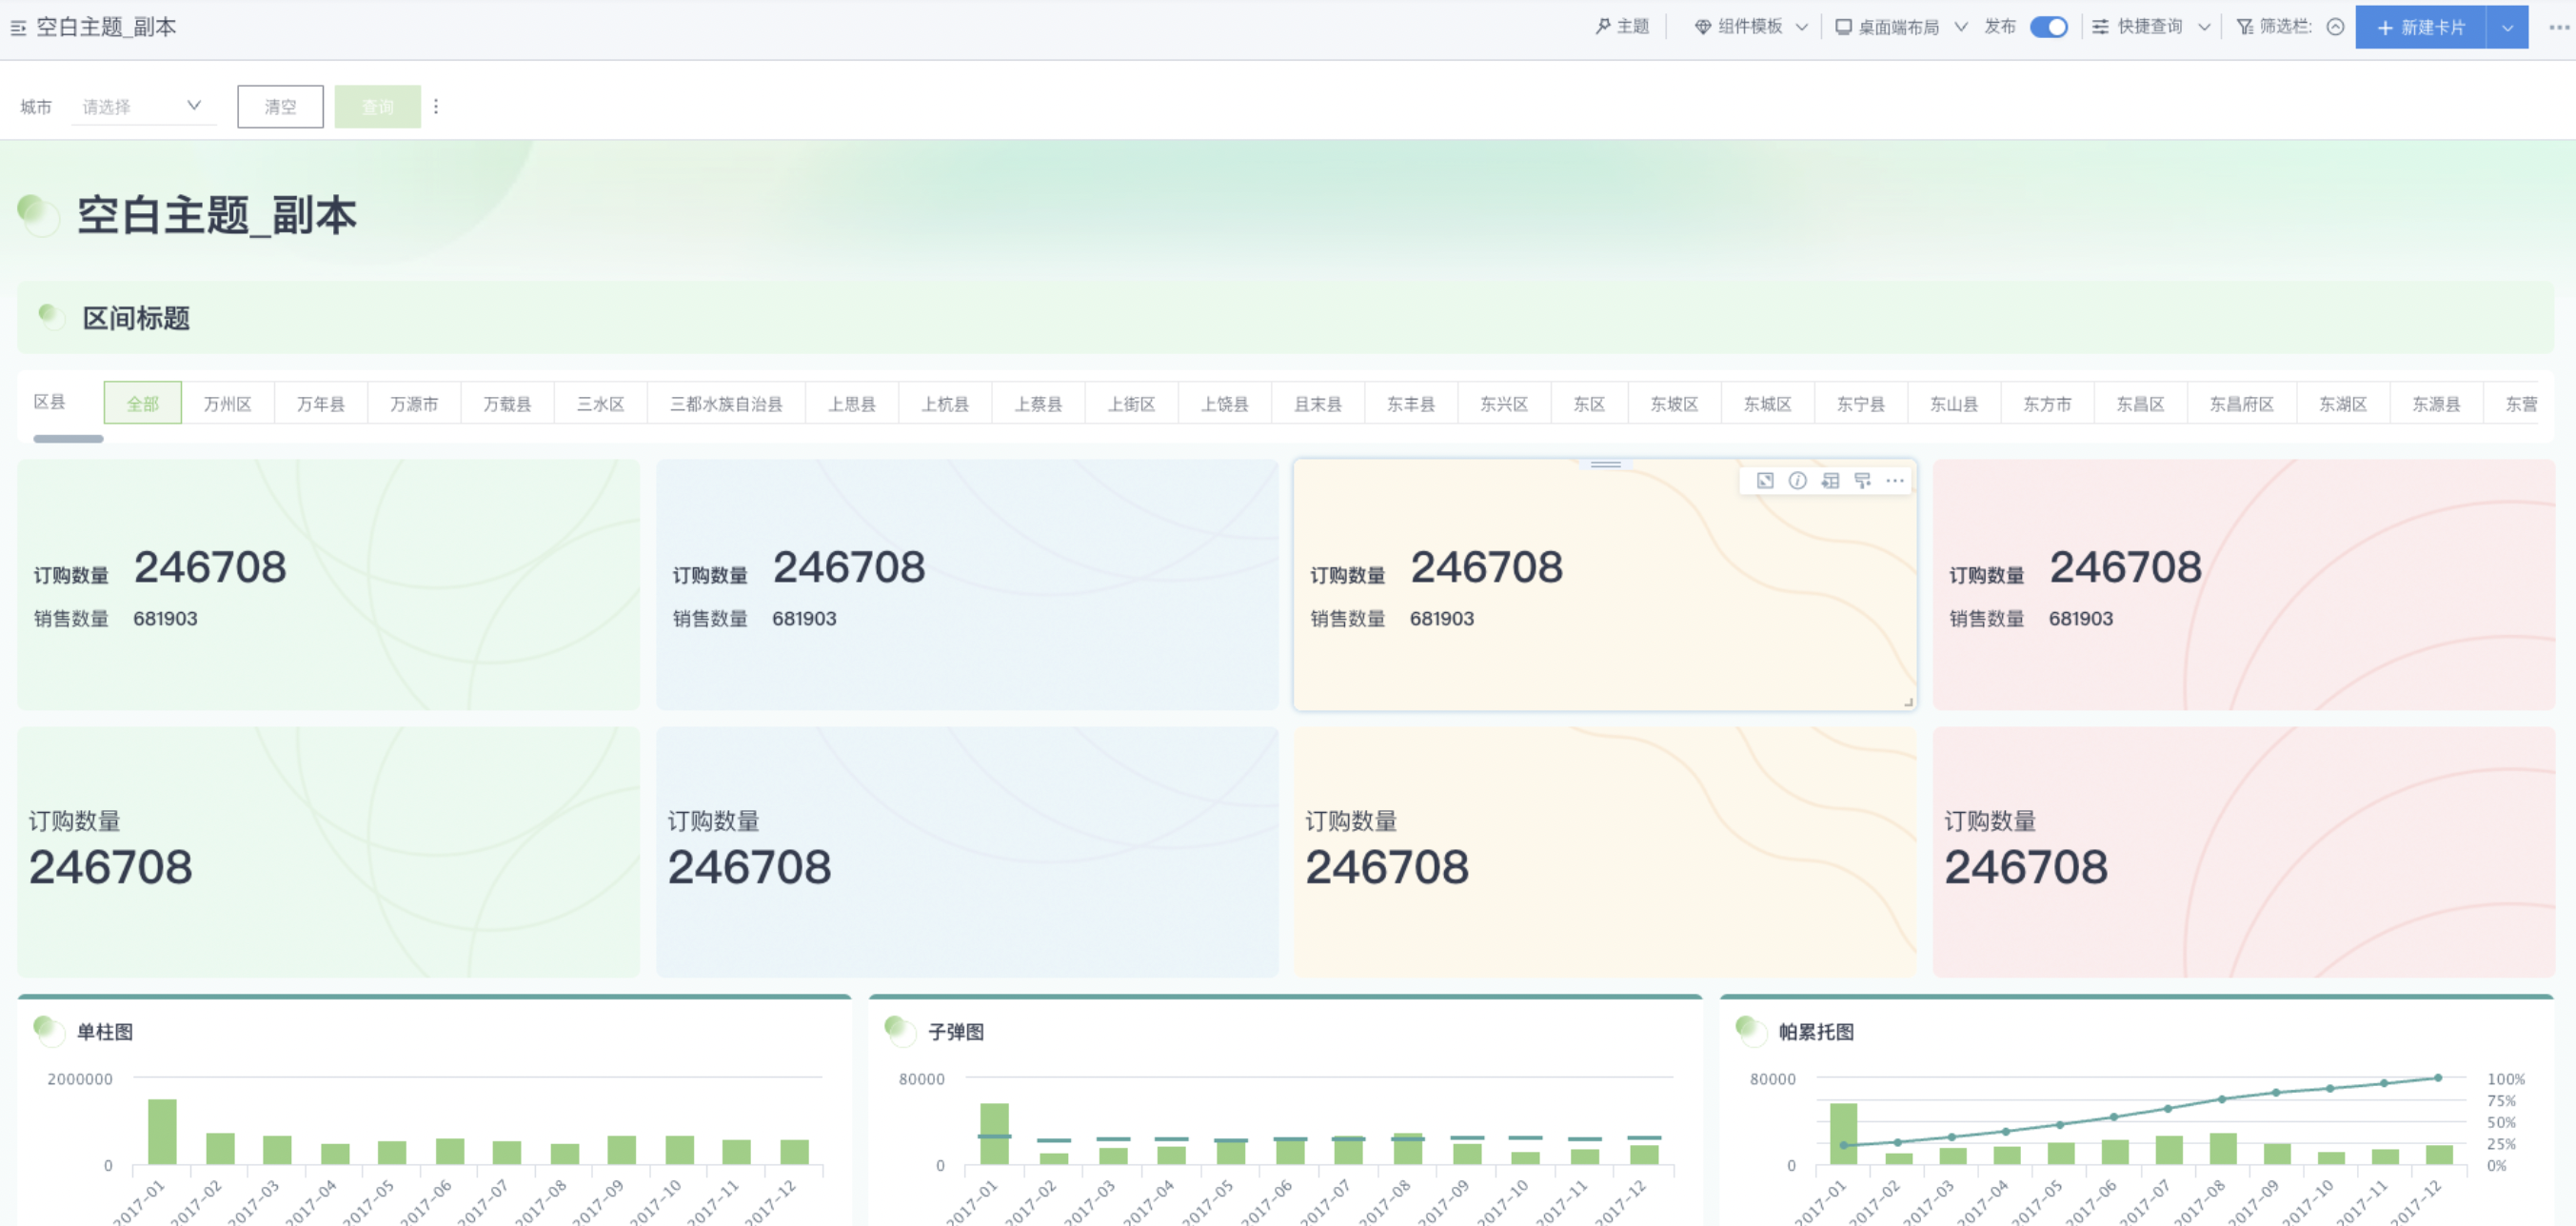Maximize the selected yellow card with the fullscreen icon

pos(1765,481)
